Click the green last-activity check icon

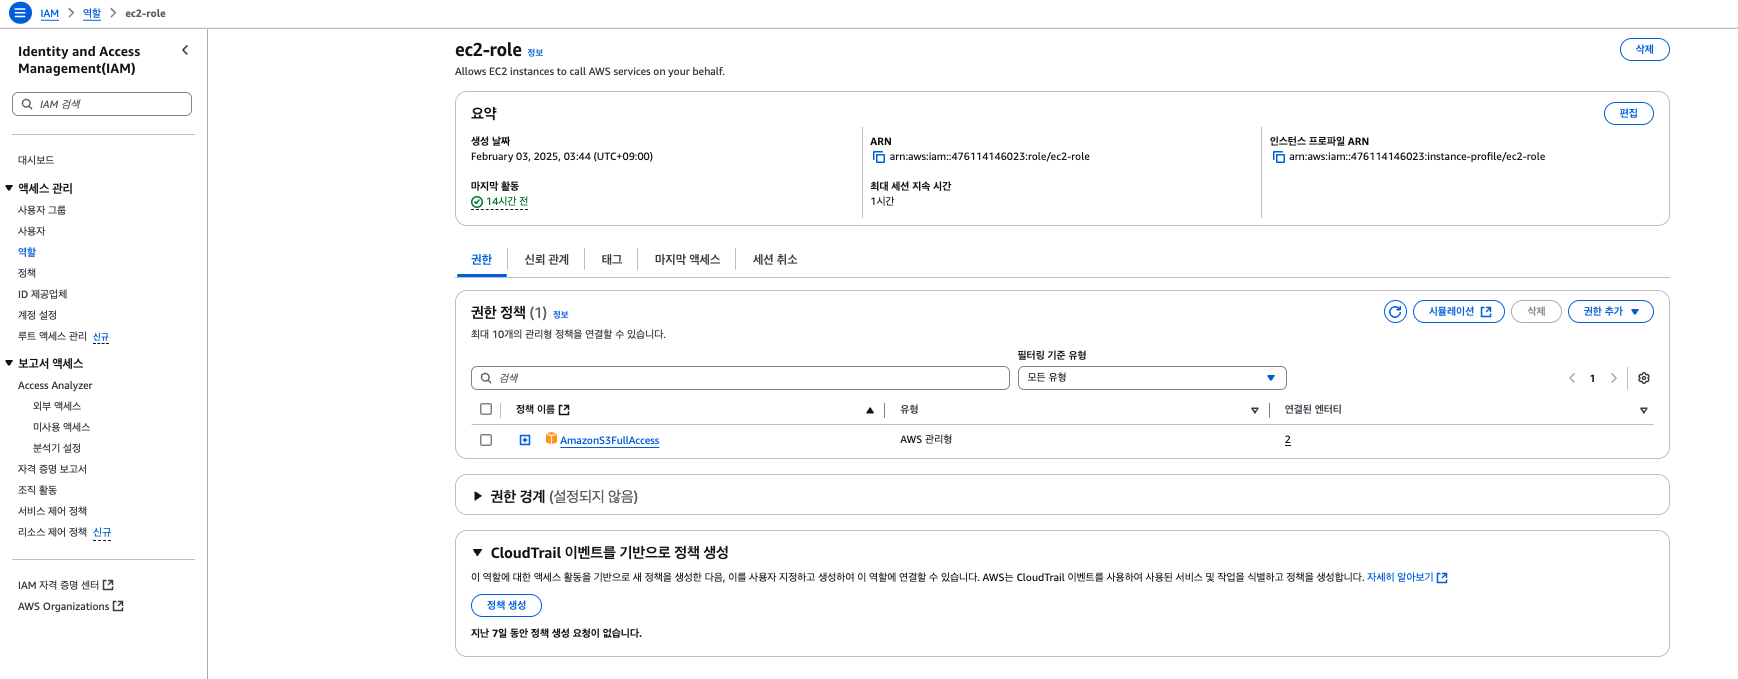pos(477,202)
